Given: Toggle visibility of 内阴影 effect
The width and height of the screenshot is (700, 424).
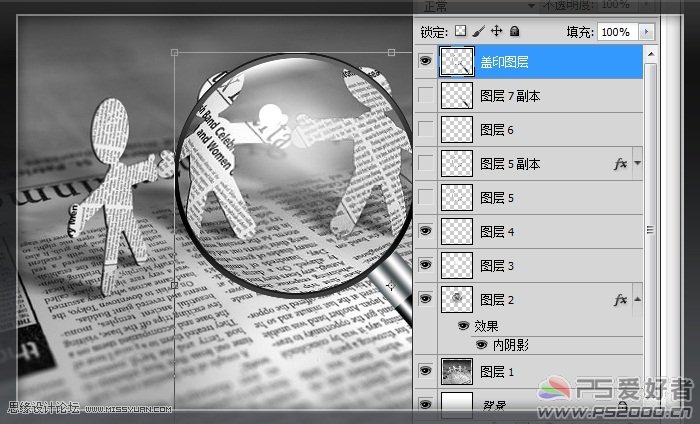Looking at the screenshot, I should (x=481, y=345).
